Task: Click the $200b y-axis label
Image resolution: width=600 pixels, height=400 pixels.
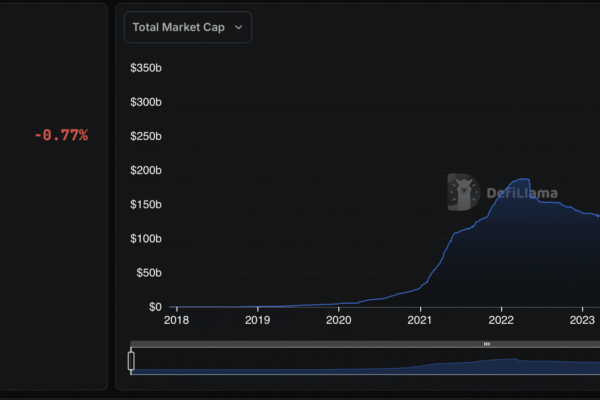Action: [146, 171]
